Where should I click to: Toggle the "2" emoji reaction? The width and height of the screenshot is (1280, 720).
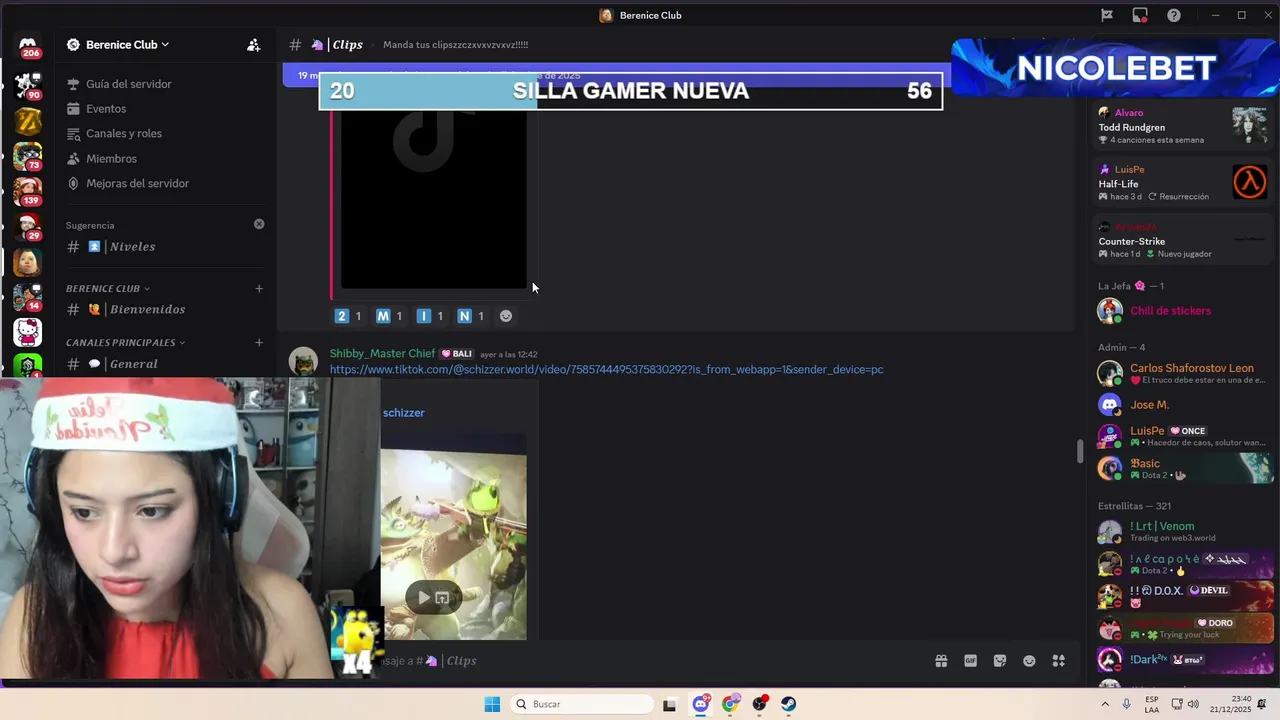(348, 316)
